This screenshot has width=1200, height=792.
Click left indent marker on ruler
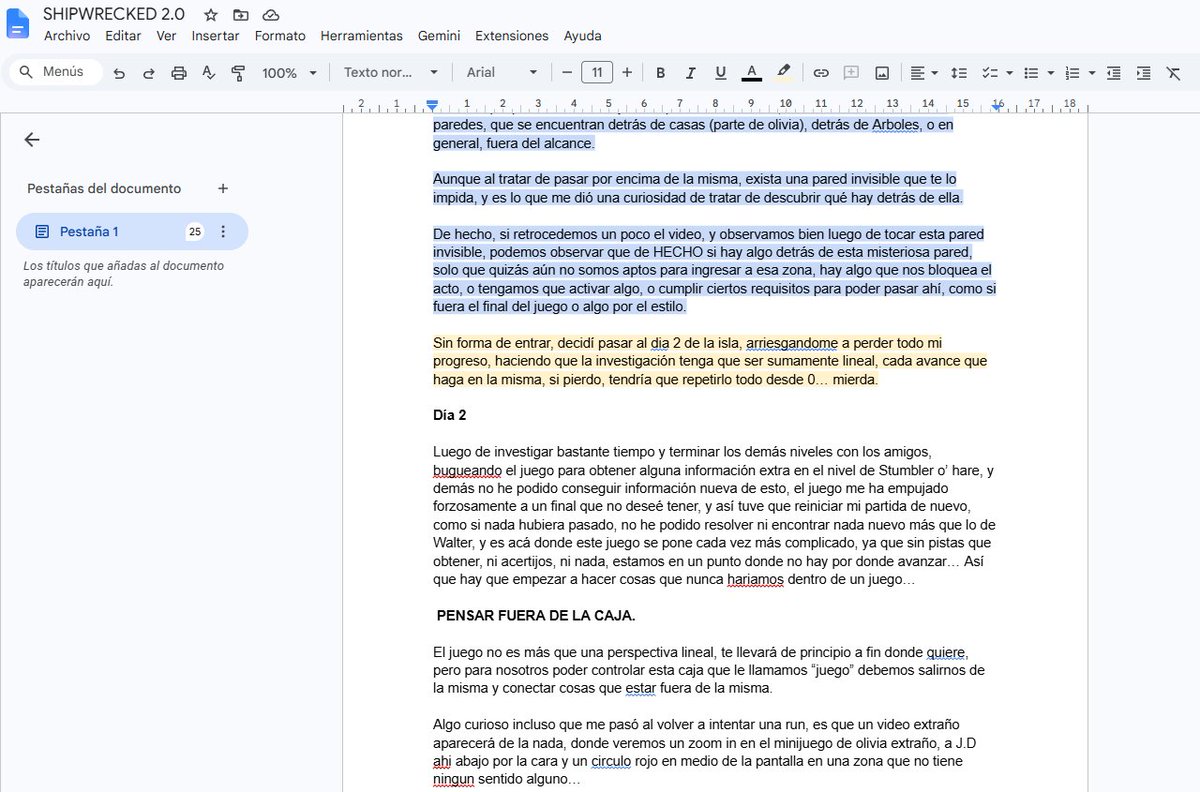tap(432, 104)
